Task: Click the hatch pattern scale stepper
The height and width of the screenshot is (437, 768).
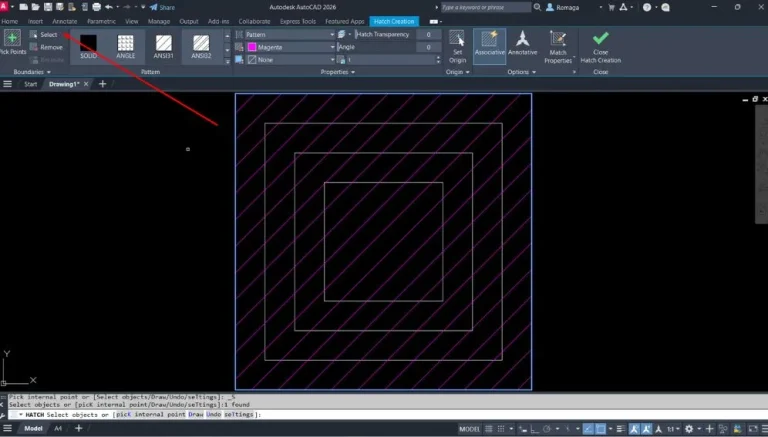Action: coord(438,60)
